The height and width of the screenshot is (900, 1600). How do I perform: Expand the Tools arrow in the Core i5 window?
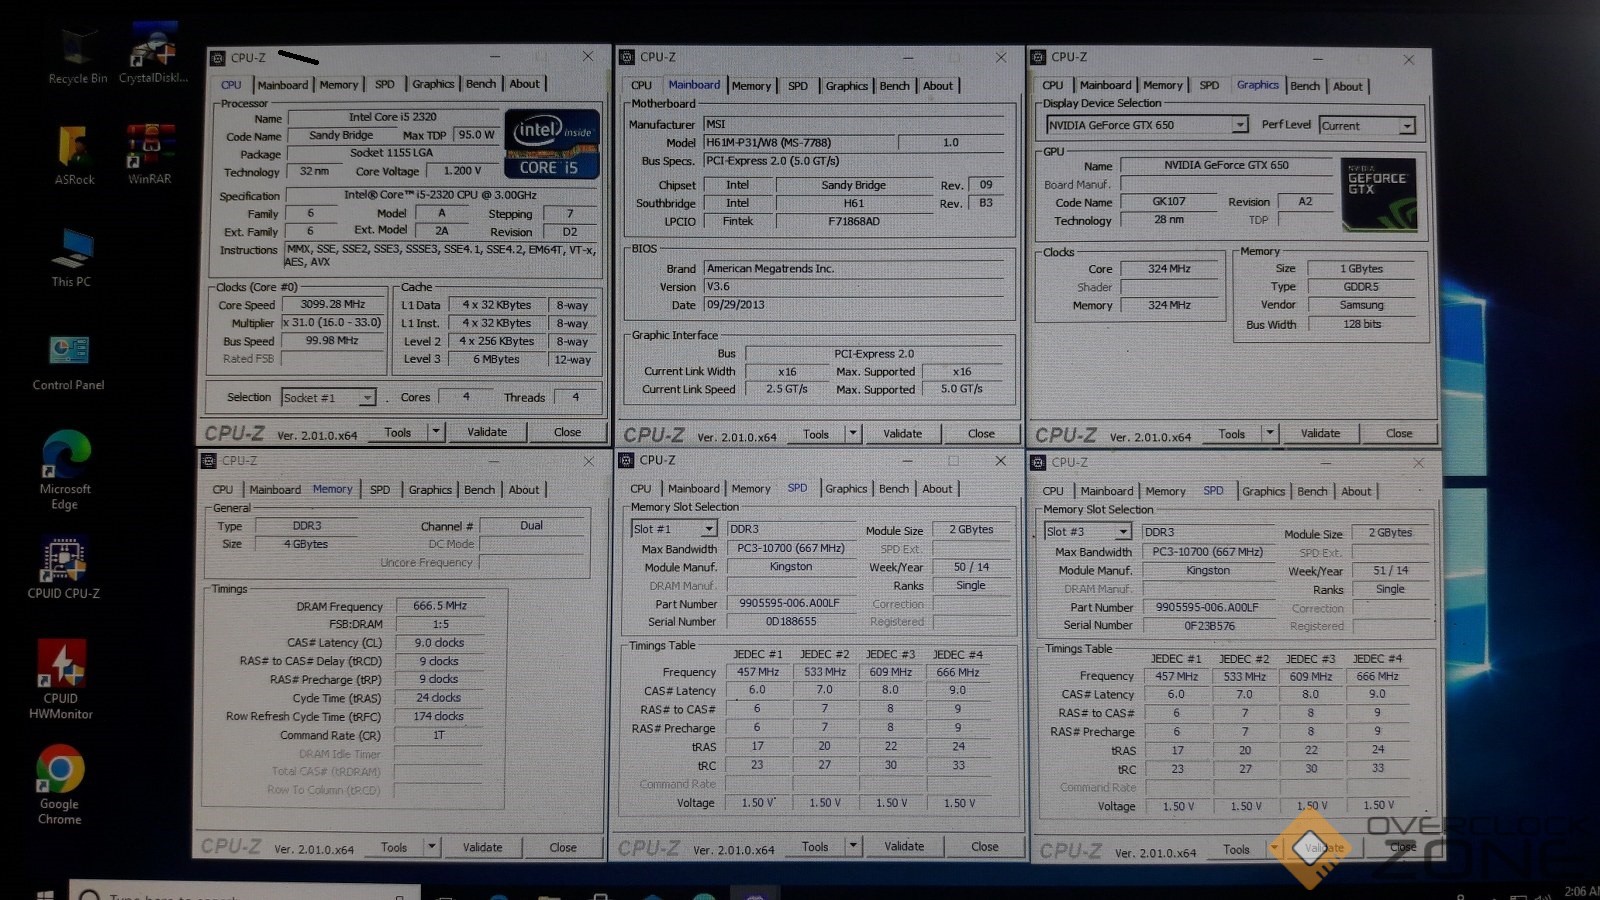[x=435, y=432]
